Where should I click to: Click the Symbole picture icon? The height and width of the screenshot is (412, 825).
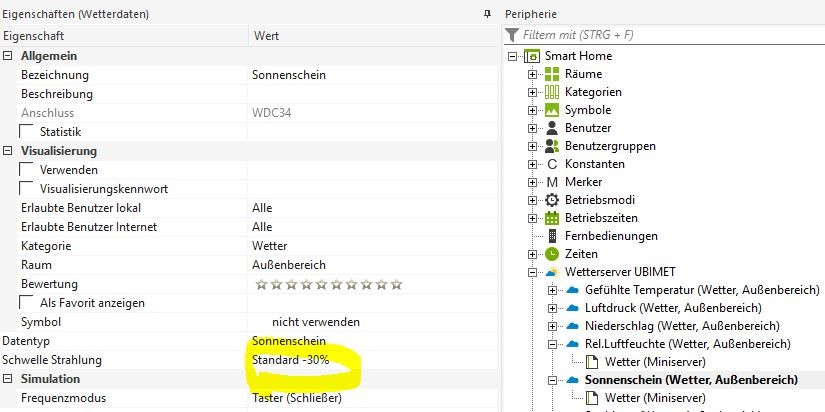(552, 110)
